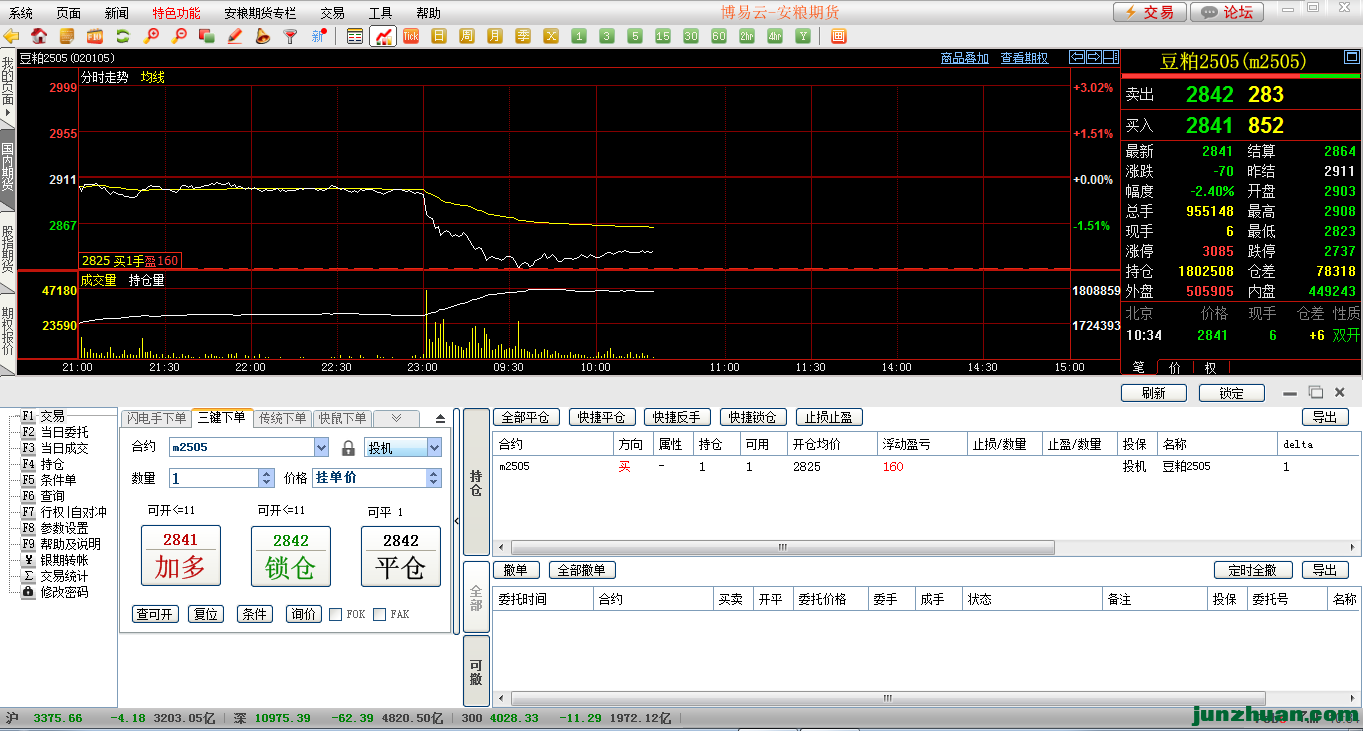
Task: Switch to weekly 周 K-line icon
Action: [x=467, y=36]
